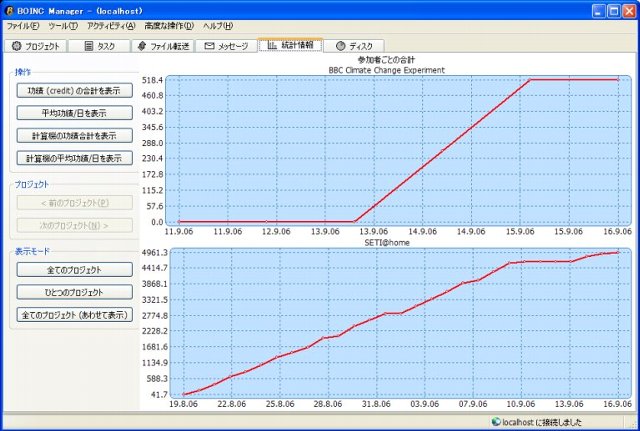640x431 pixels.
Task: Click 計算機の平均功績/日を表示 button
Action: pos(75,158)
